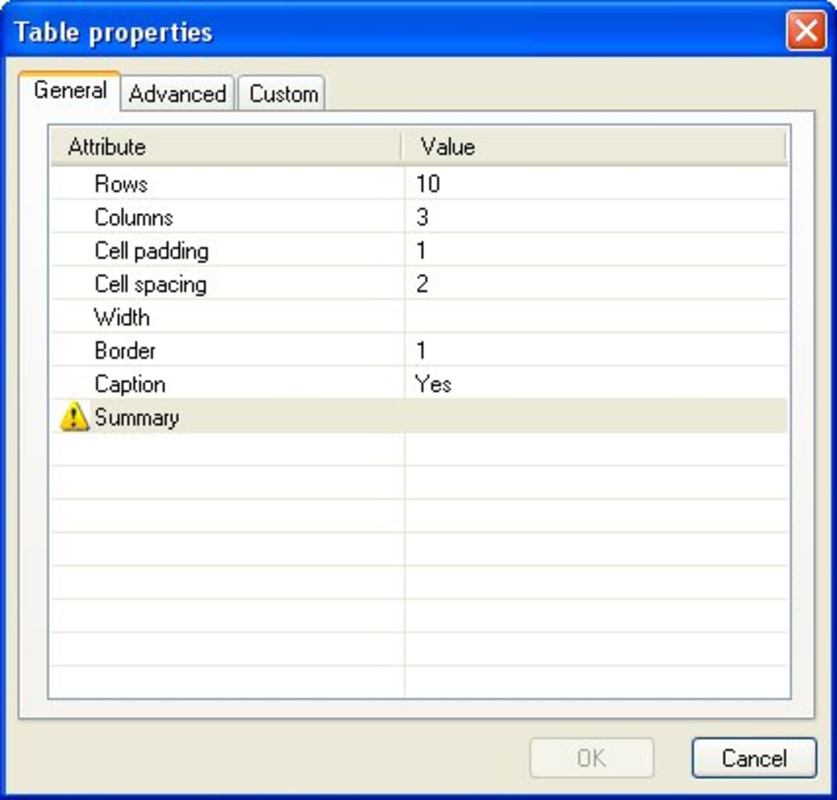This screenshot has width=837, height=800.
Task: Edit the Rows value field
Action: [596, 183]
